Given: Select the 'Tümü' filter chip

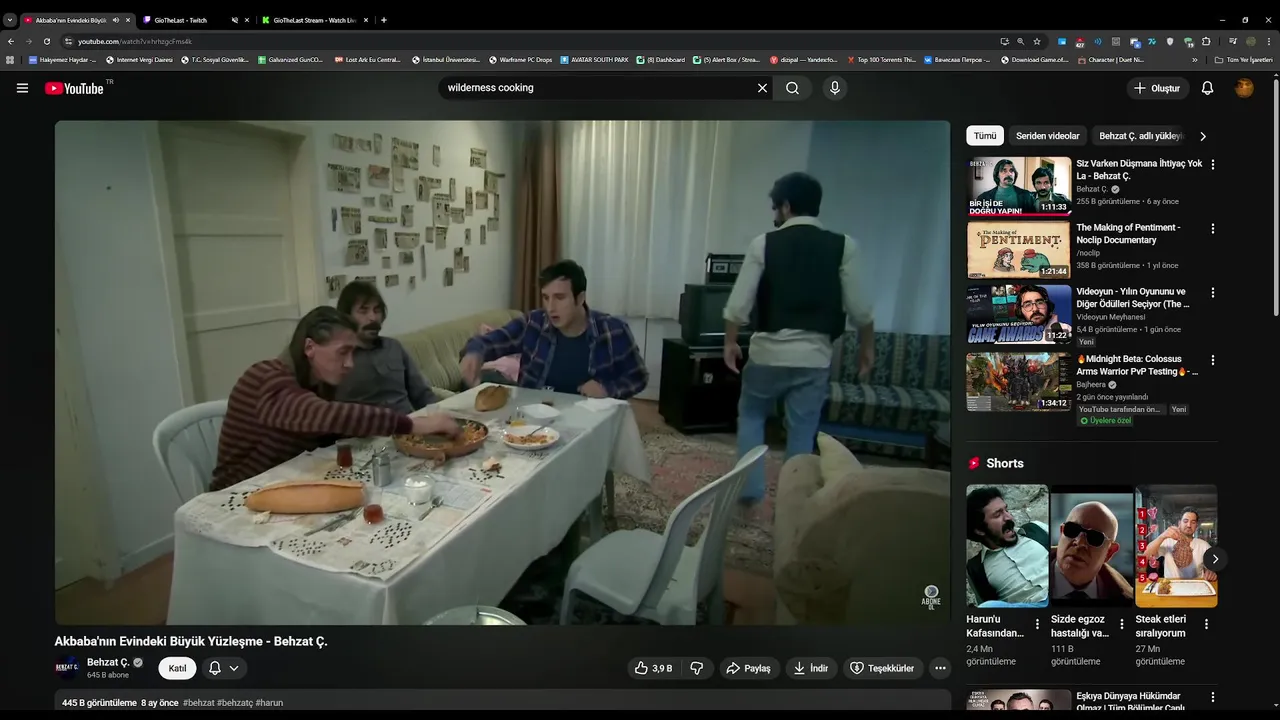Looking at the screenshot, I should 985,136.
